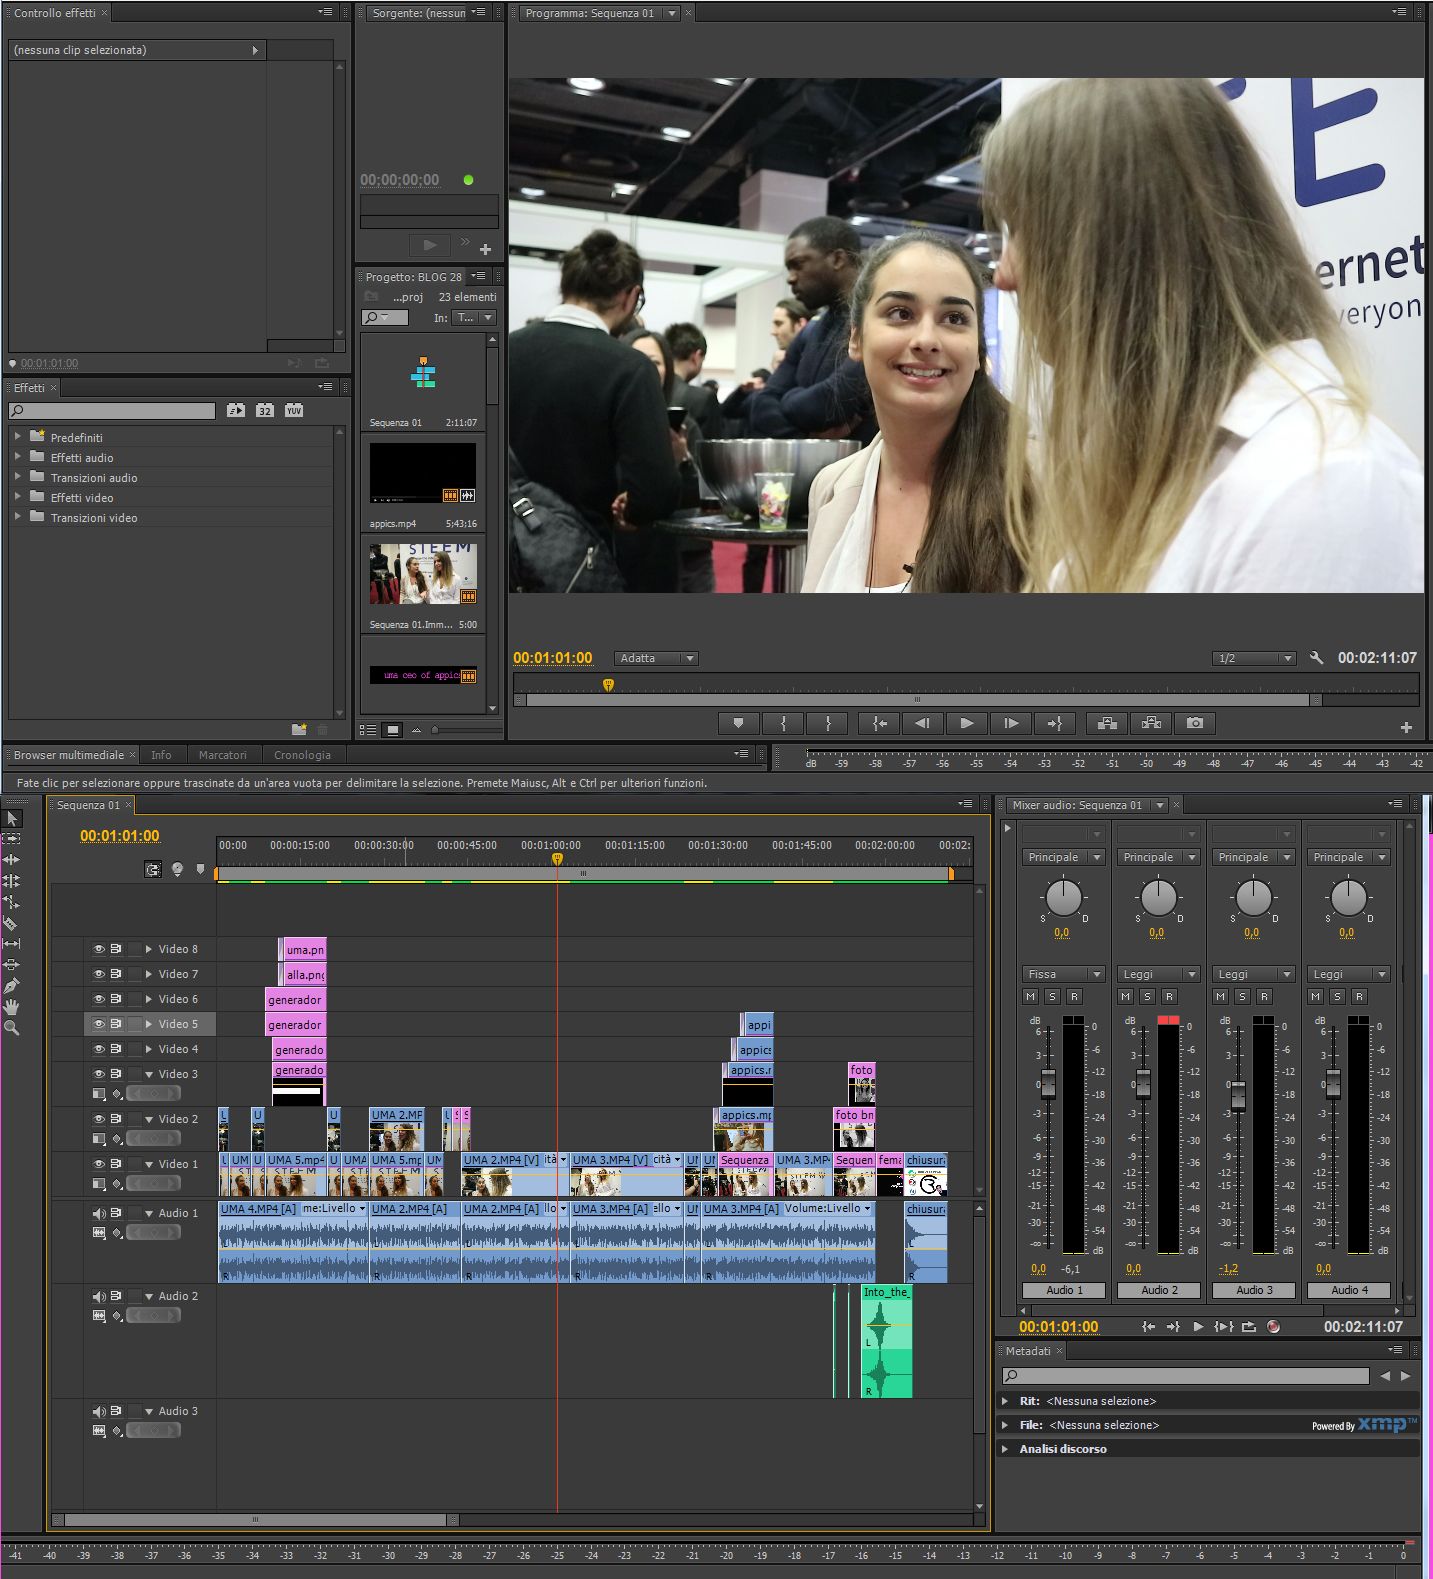The image size is (1433, 1579).
Task: Select the Hand tool
Action: [x=12, y=1007]
